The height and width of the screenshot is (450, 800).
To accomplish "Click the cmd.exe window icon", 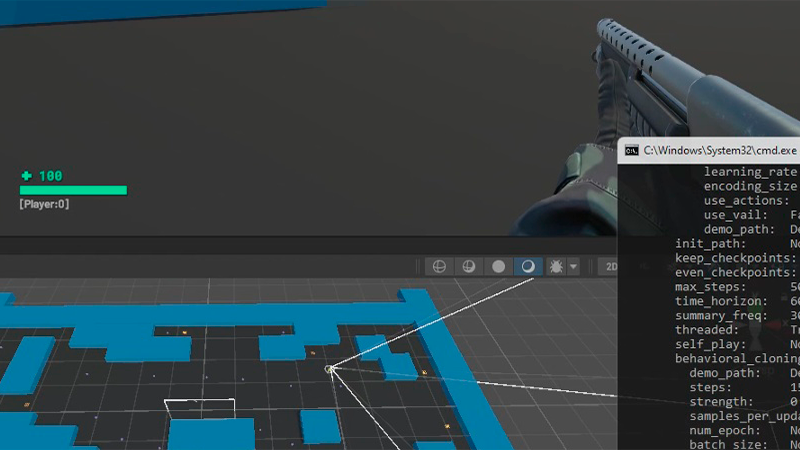I will coord(631,150).
